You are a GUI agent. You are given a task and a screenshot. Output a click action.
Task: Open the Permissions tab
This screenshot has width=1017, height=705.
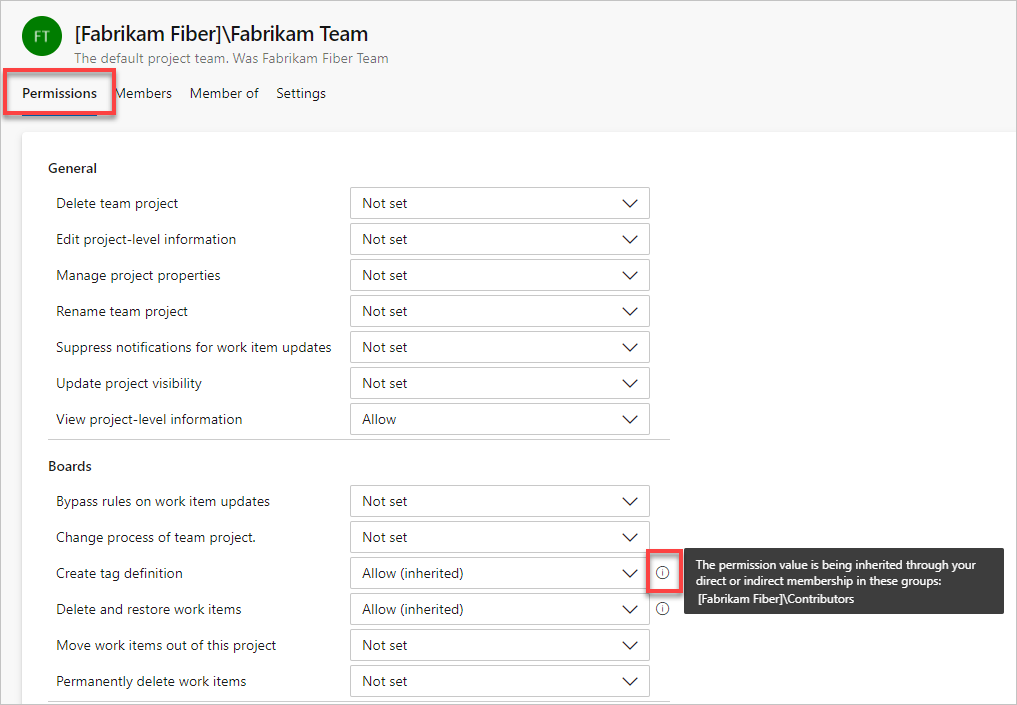pos(60,93)
